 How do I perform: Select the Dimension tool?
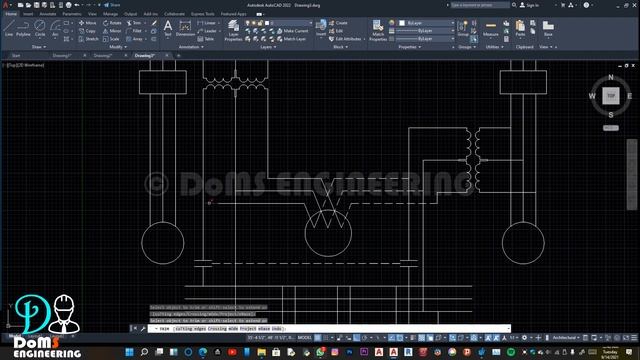point(185,28)
